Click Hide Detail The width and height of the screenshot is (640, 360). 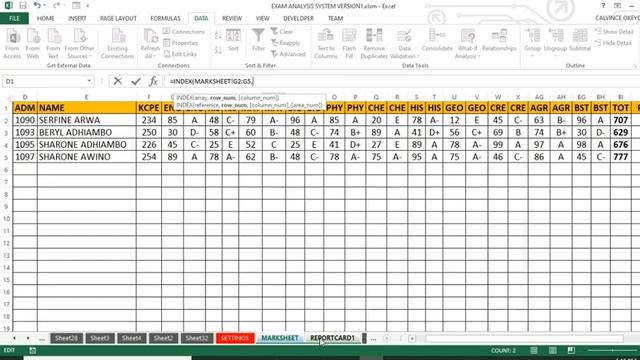613,43
